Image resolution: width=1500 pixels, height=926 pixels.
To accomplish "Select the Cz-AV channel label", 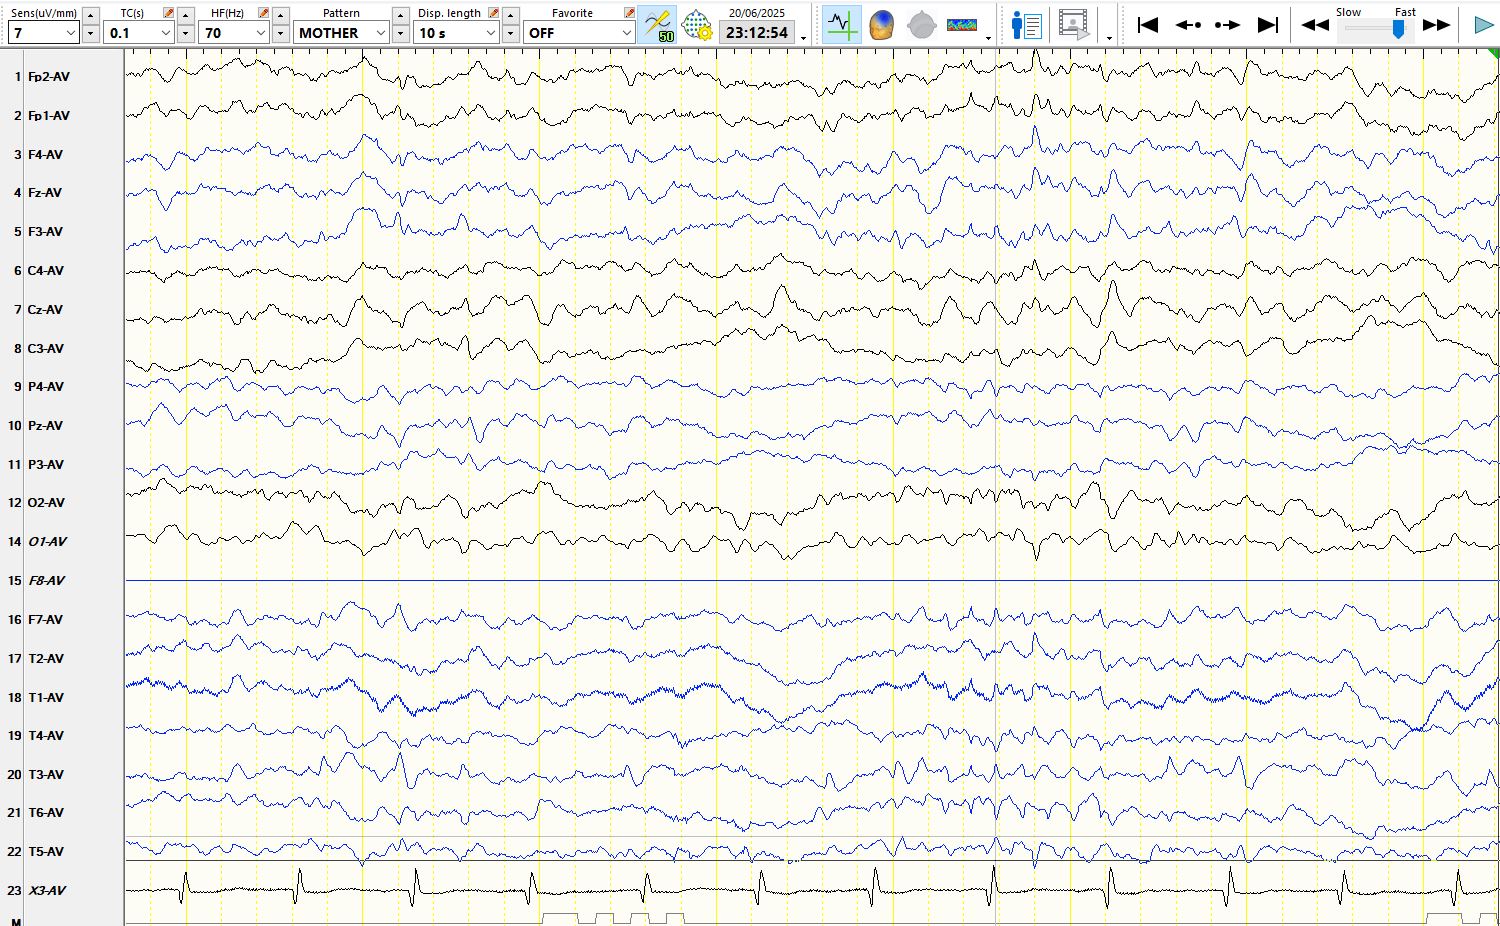I will [45, 310].
